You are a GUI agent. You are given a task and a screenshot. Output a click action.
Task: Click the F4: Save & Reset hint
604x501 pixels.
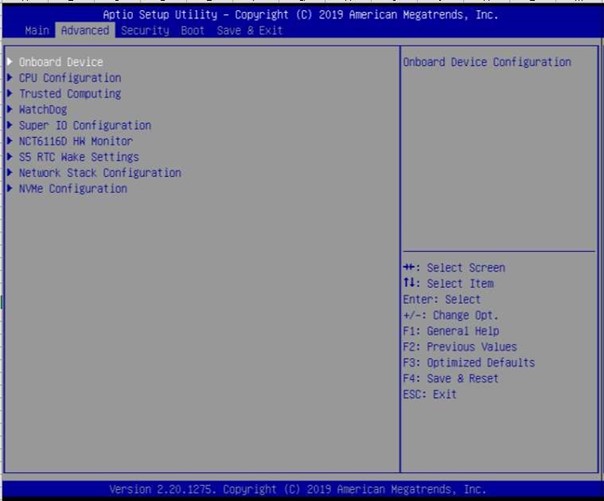[x=450, y=379]
